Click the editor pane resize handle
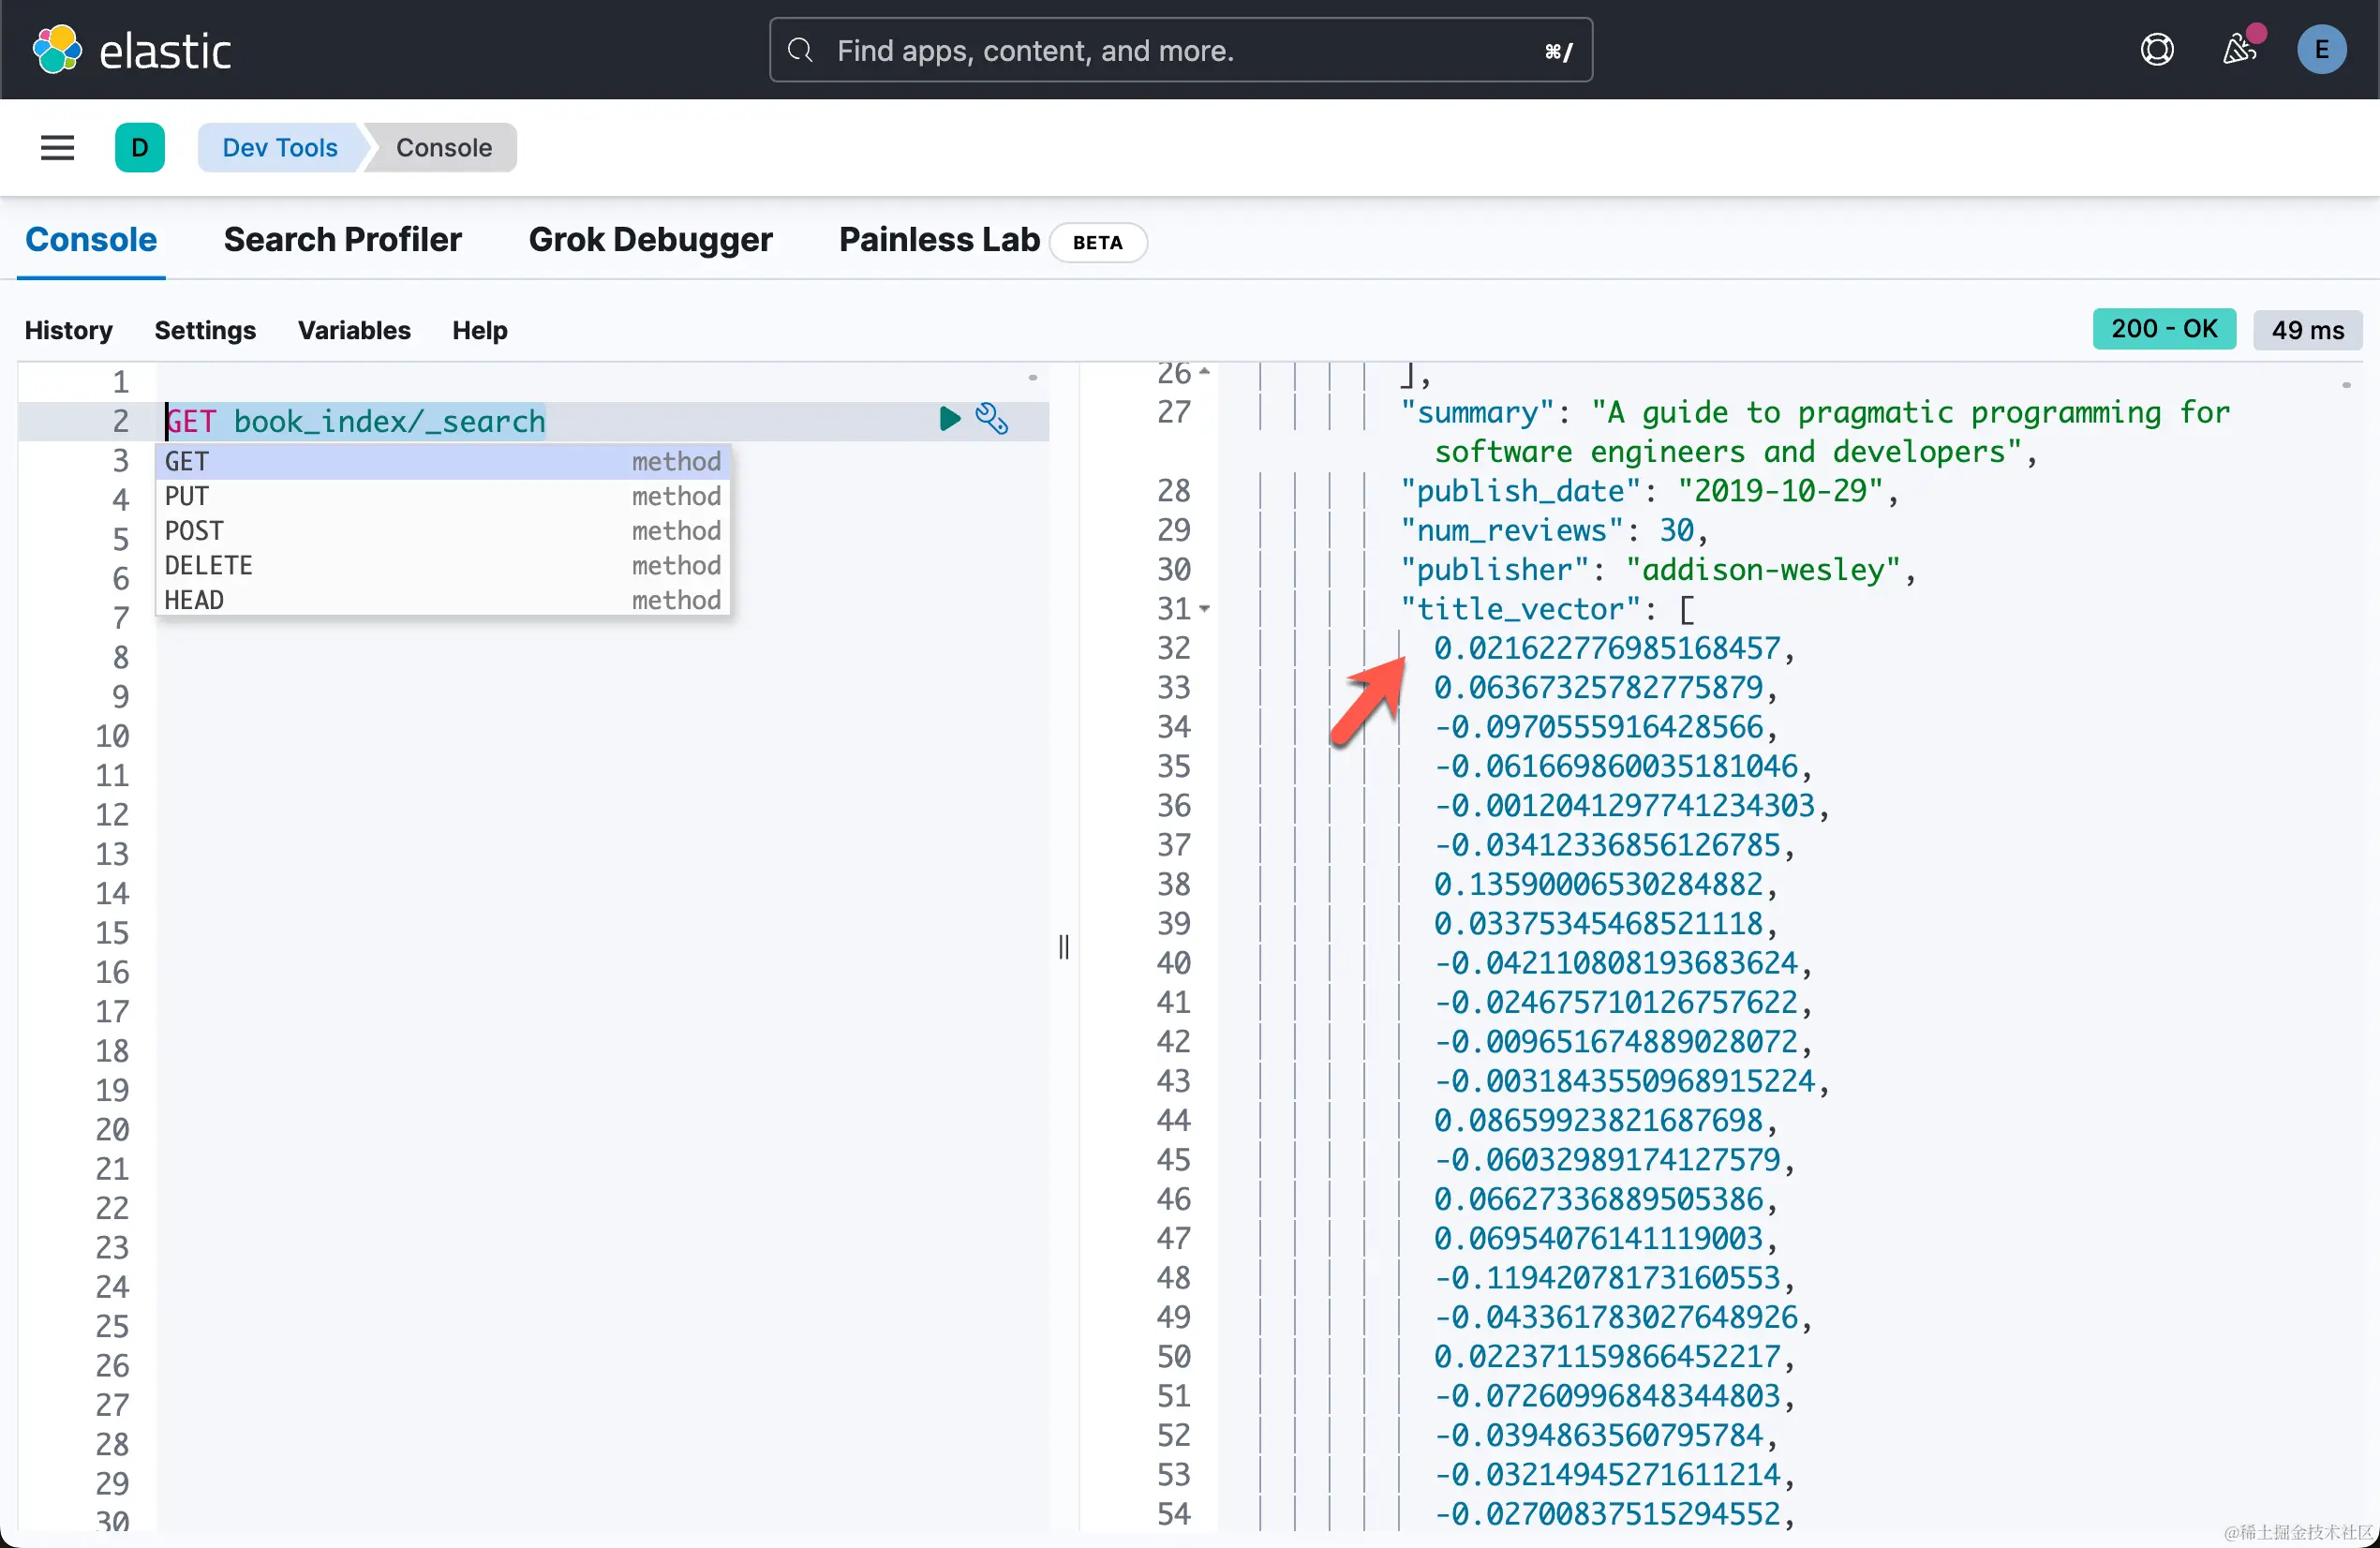This screenshot has height=1548, width=2380. (1064, 946)
